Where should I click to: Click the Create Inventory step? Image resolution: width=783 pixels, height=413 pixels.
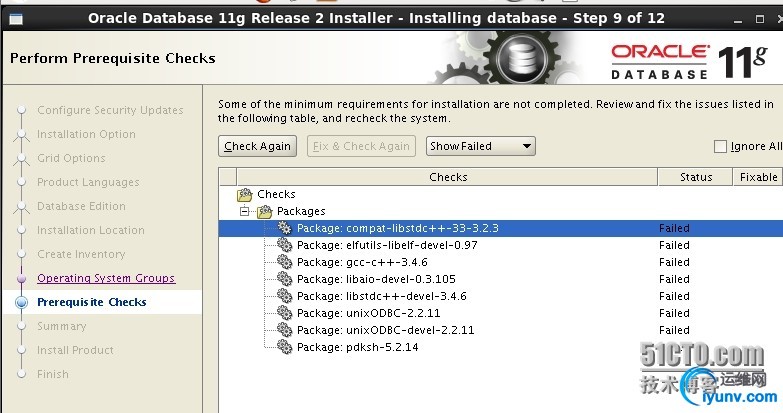(x=81, y=254)
